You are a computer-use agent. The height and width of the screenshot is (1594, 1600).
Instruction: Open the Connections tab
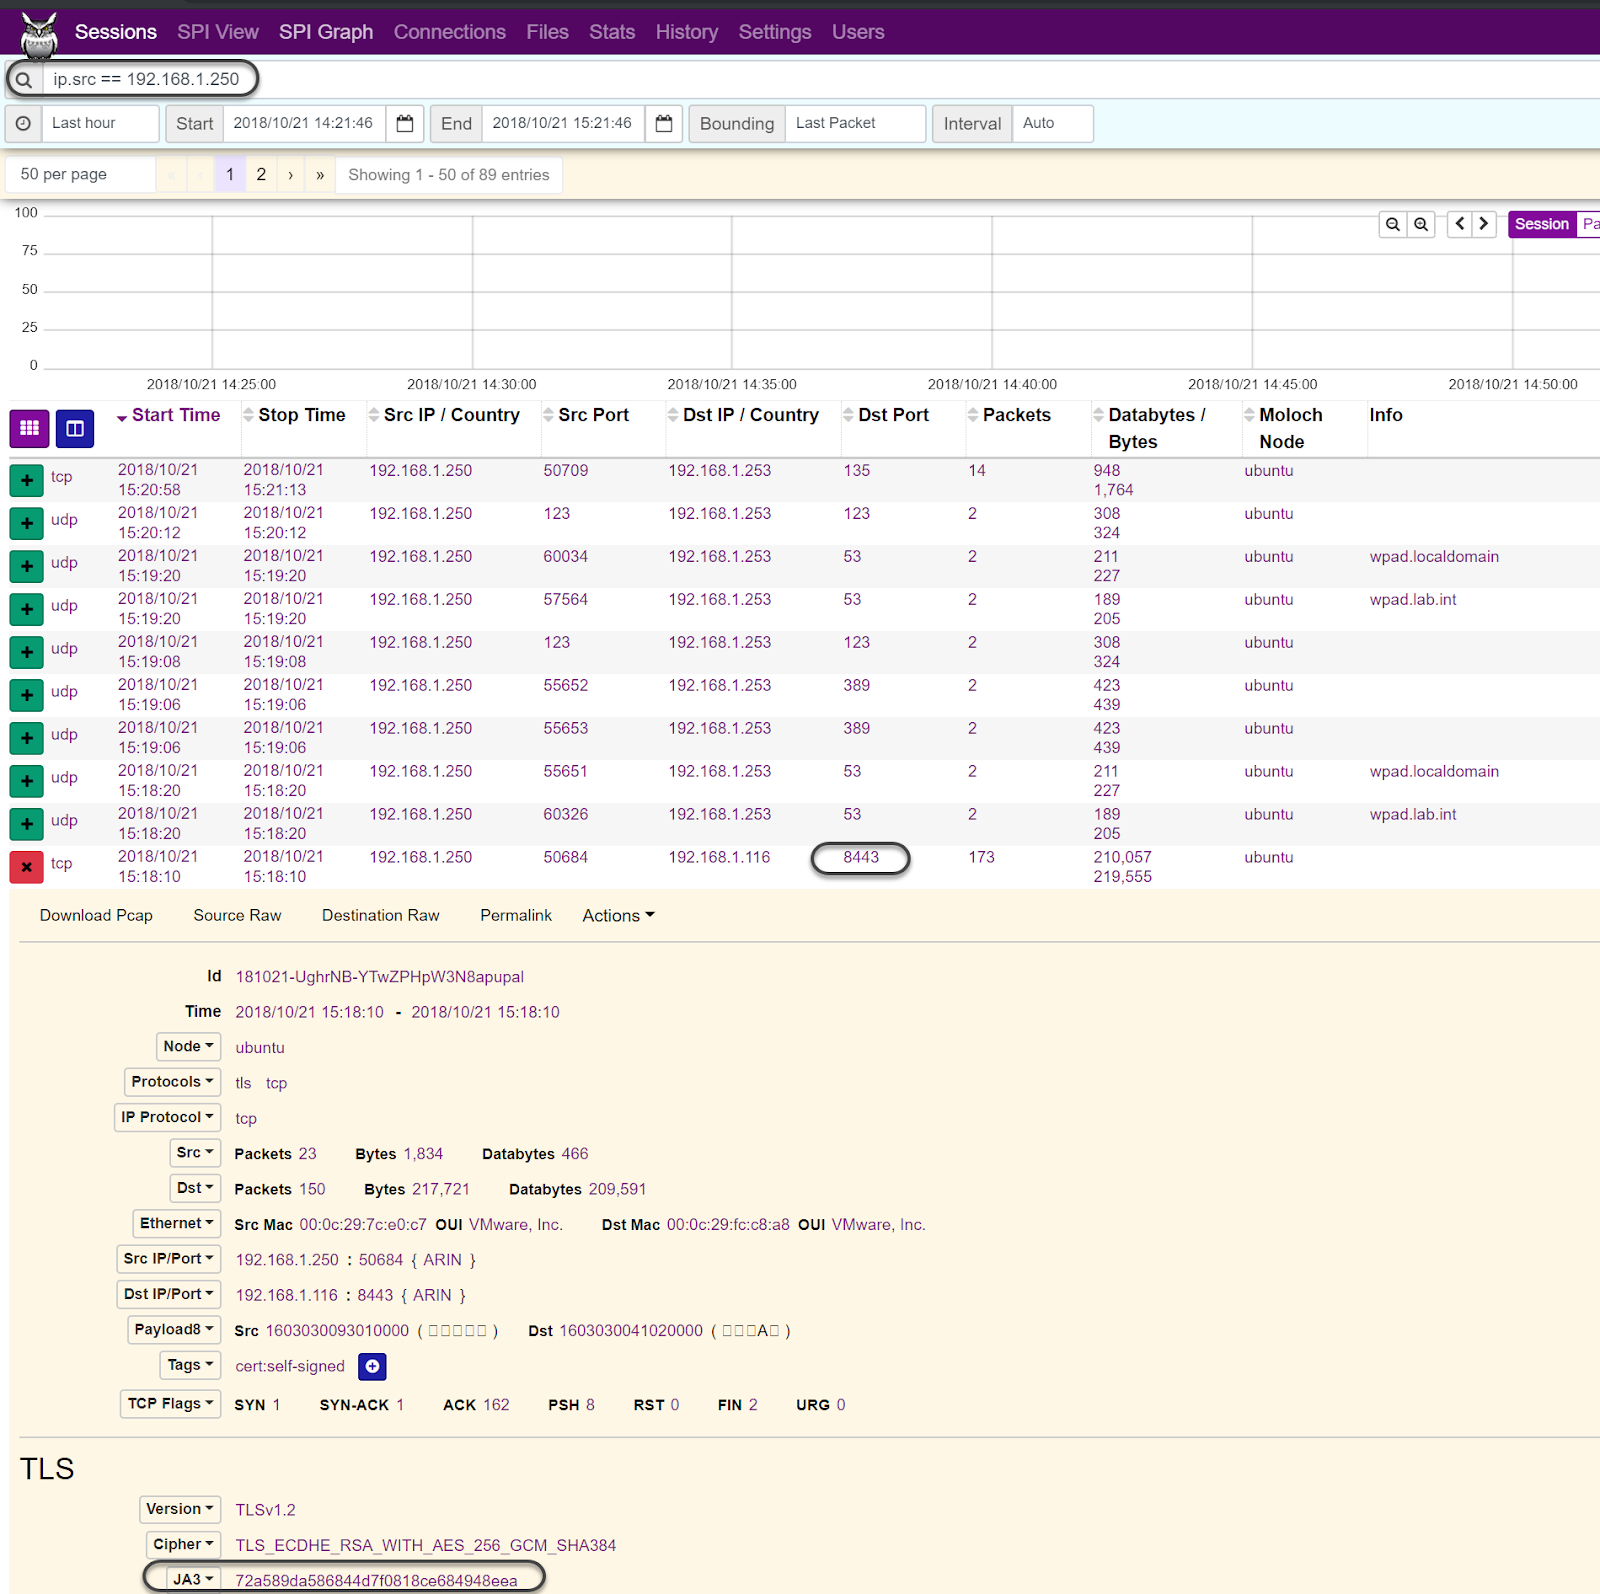coord(450,32)
